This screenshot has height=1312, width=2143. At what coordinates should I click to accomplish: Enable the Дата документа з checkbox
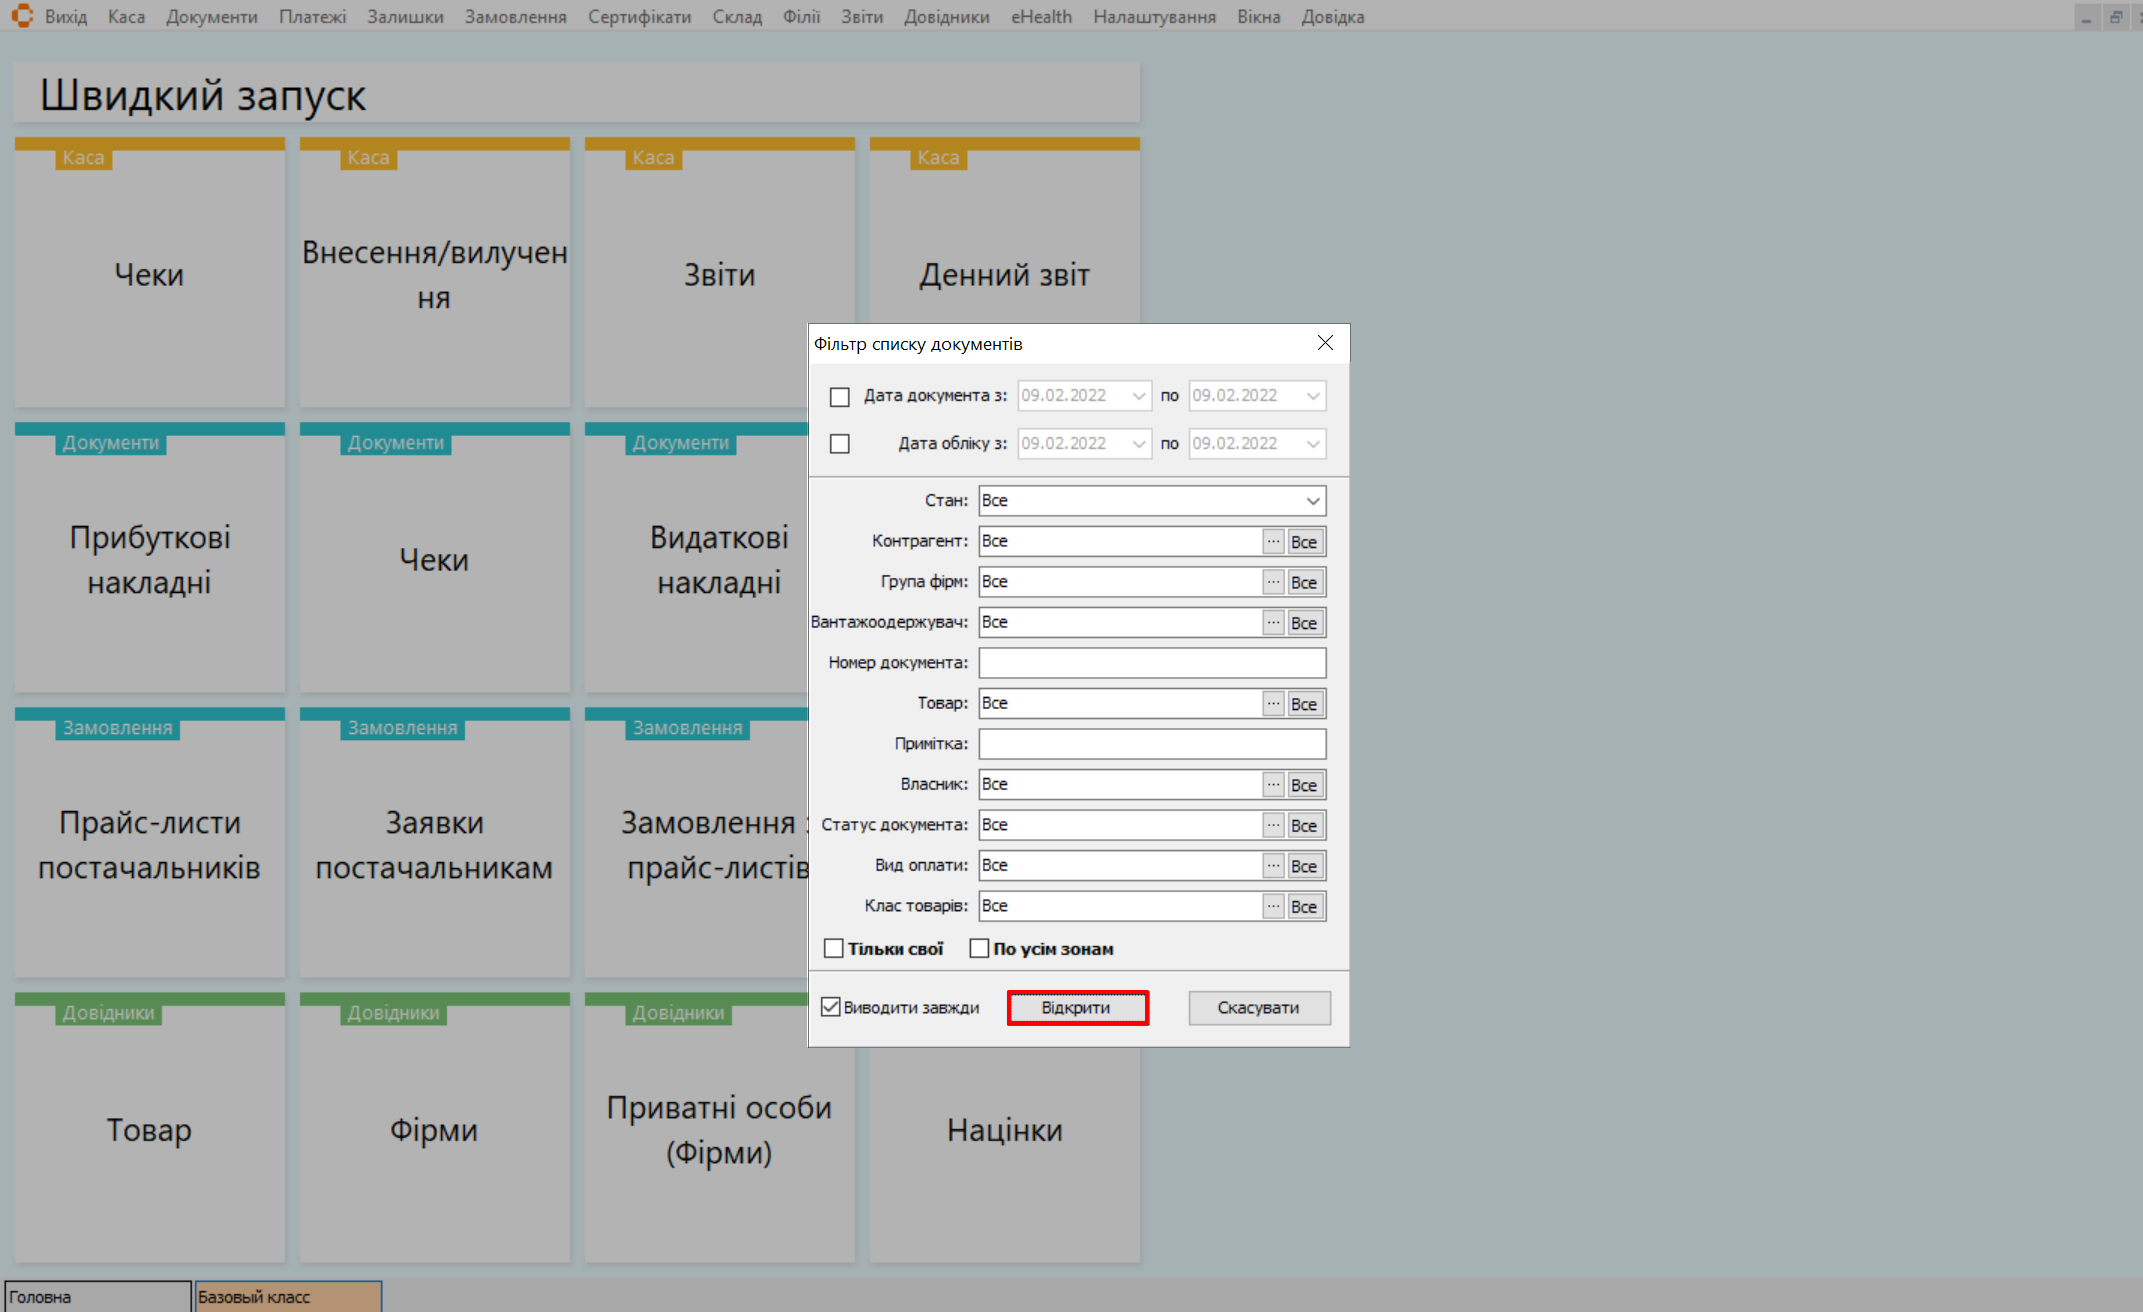(x=839, y=396)
